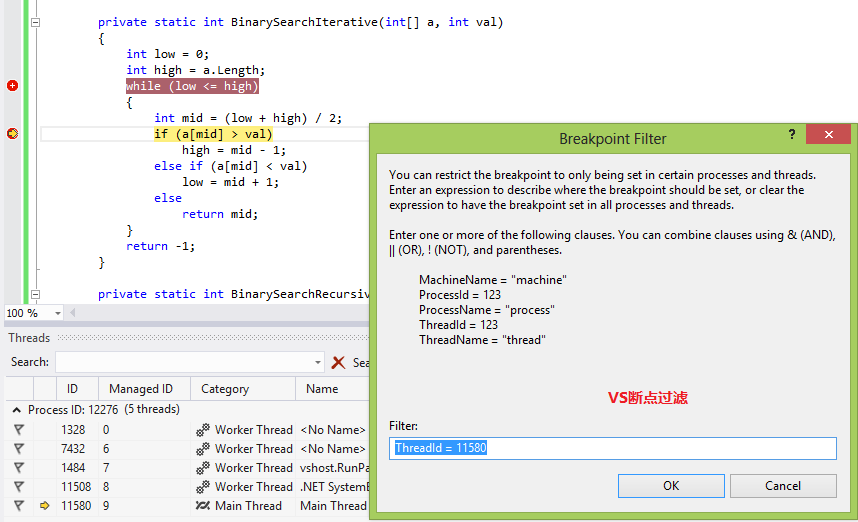Click the Main Thread name cell

333,506
